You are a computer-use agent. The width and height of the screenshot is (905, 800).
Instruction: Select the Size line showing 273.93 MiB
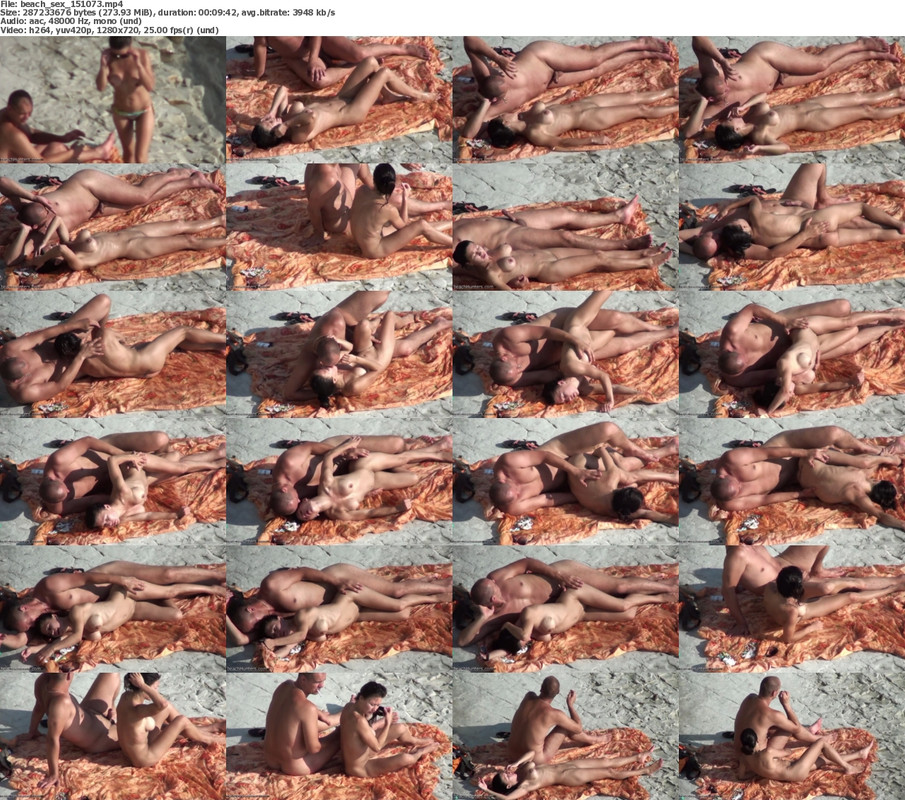(167, 12)
